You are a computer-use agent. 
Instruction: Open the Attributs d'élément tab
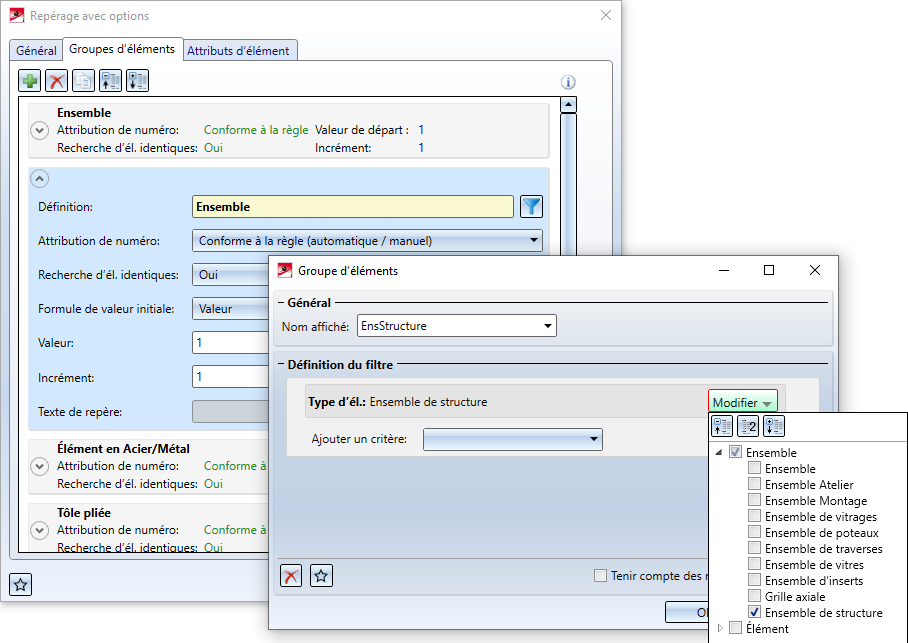tap(239, 50)
